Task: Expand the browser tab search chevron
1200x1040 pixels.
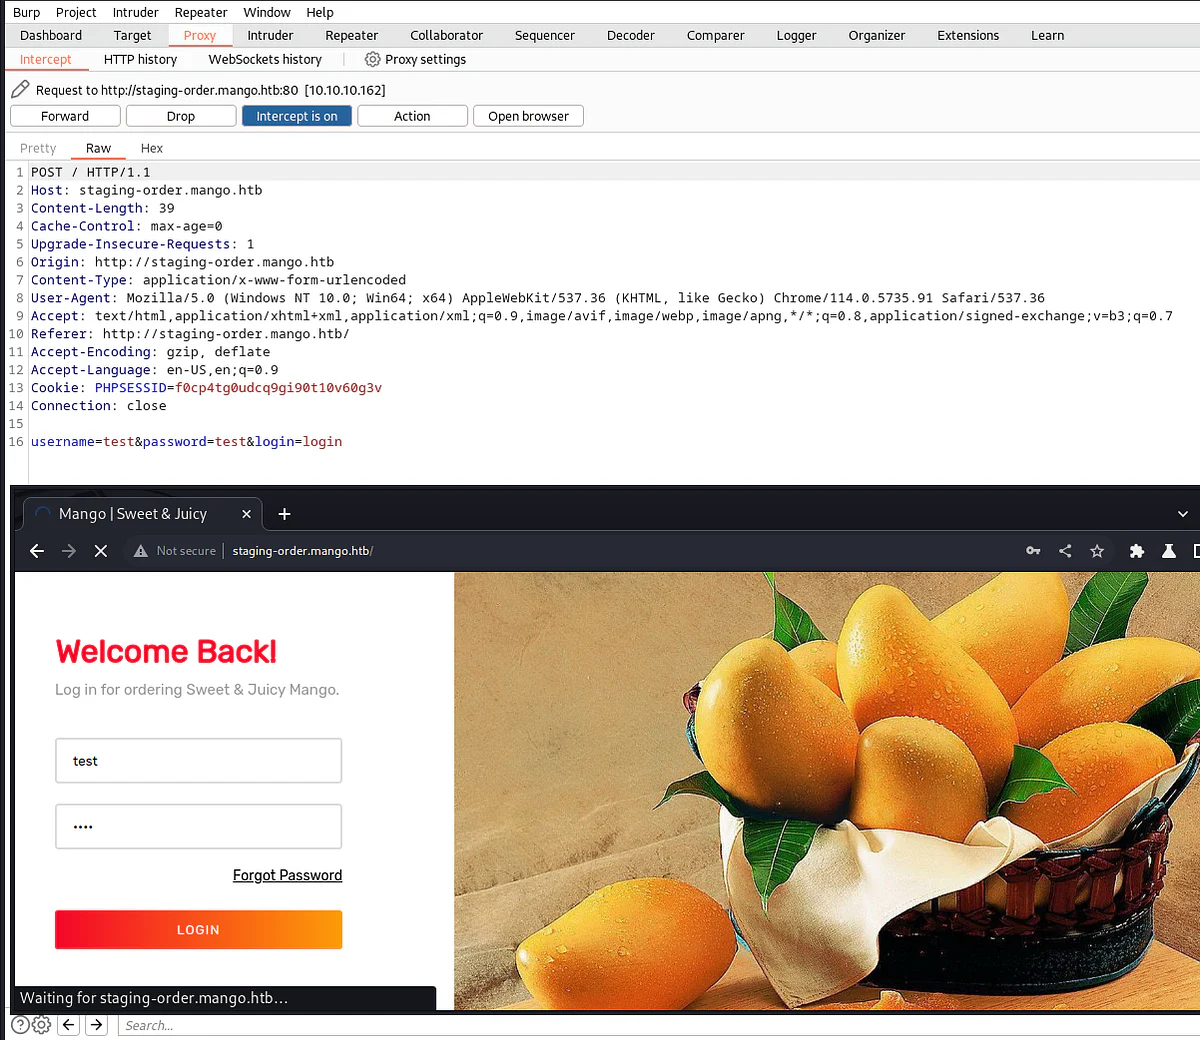Action: (x=1183, y=514)
